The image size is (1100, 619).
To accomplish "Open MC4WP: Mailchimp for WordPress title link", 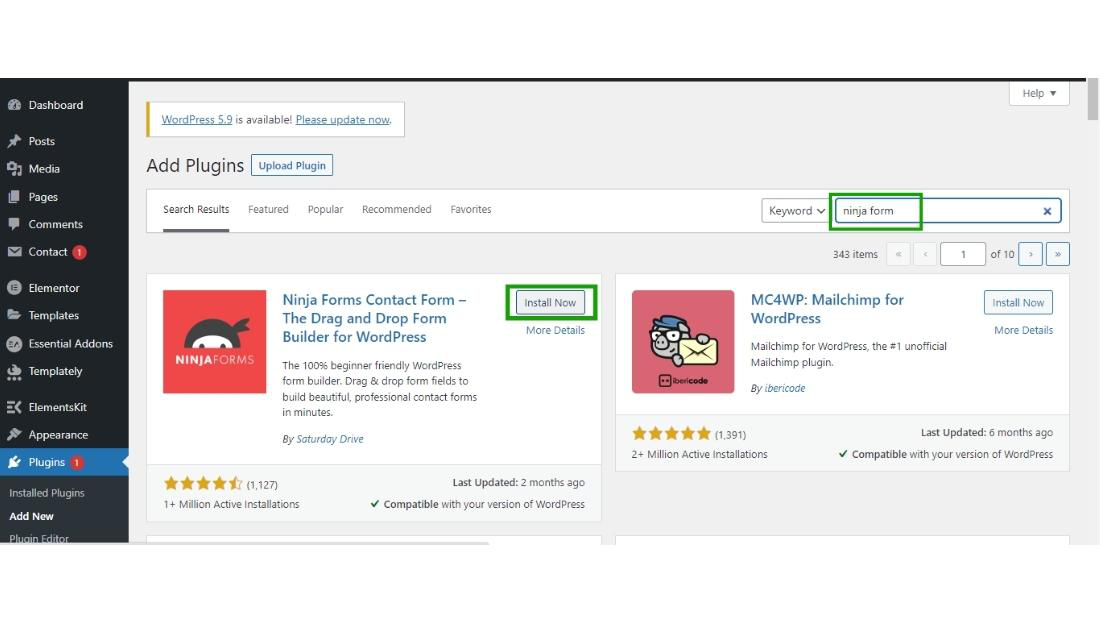I will [827, 309].
